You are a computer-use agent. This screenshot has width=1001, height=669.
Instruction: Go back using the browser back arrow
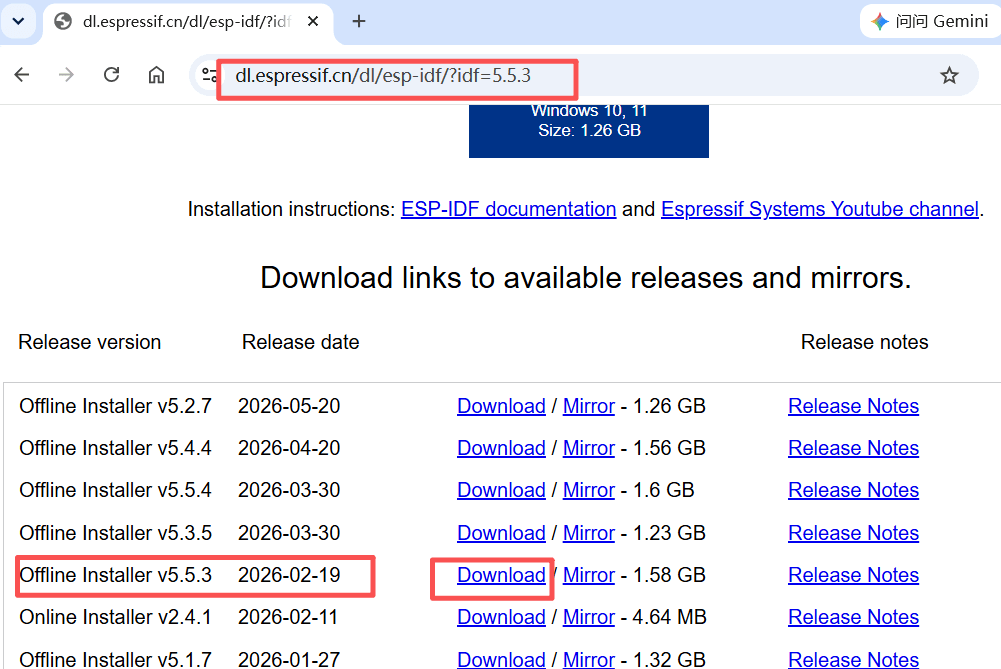(22, 75)
